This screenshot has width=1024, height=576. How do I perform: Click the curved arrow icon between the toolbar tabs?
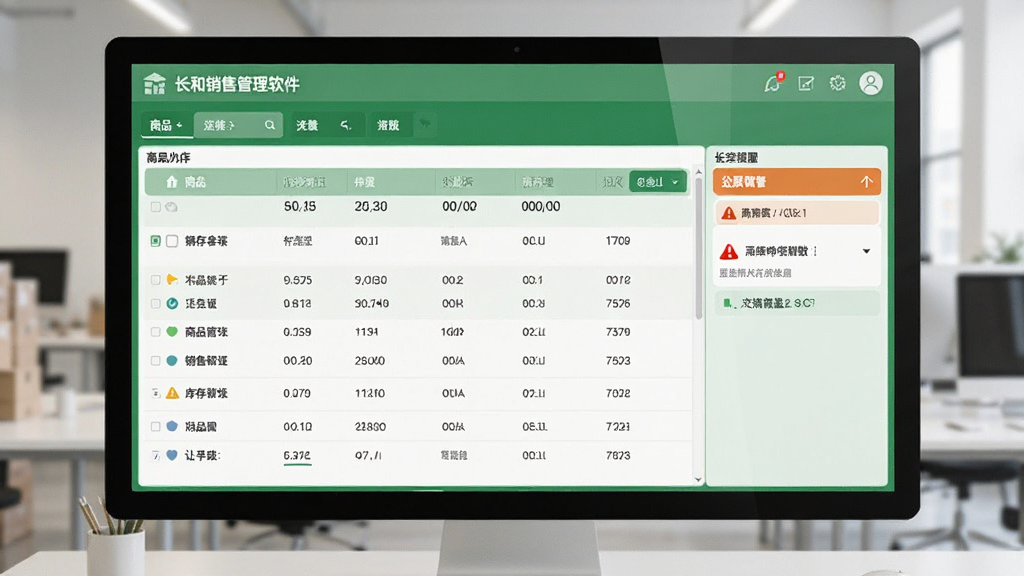pyautogui.click(x=346, y=125)
